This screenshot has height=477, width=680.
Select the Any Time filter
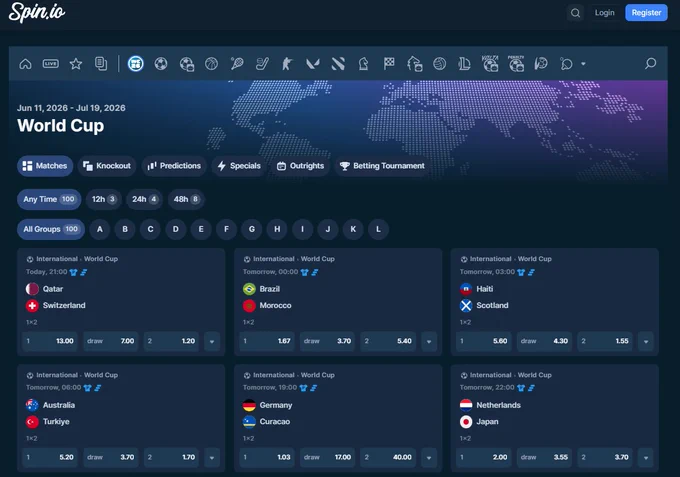coord(49,199)
